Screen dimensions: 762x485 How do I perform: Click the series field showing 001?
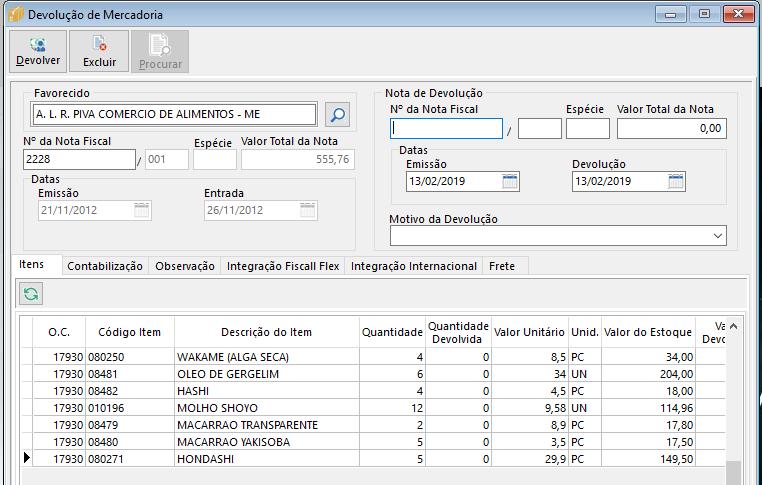coord(167,159)
